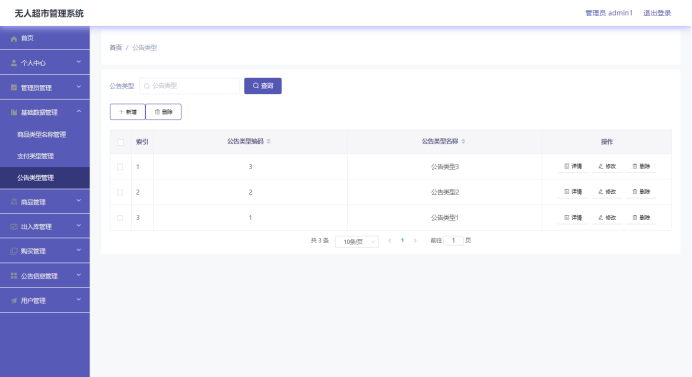
Task: Click the 公告类型2 name cell
Action: (x=445, y=192)
